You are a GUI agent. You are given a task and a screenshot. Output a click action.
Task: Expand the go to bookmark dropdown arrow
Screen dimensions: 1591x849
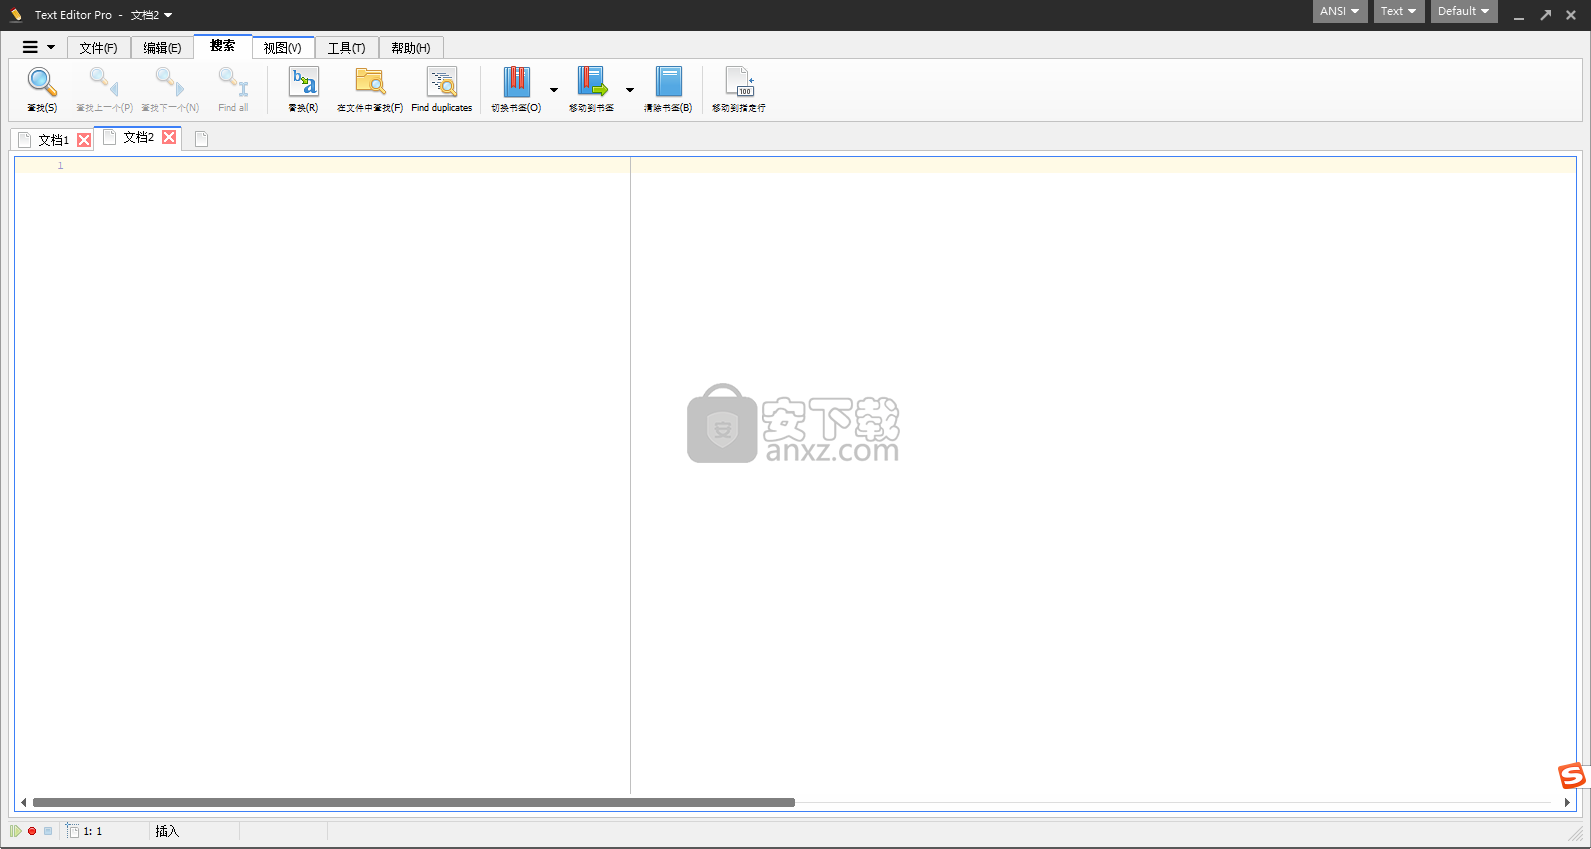tap(630, 90)
